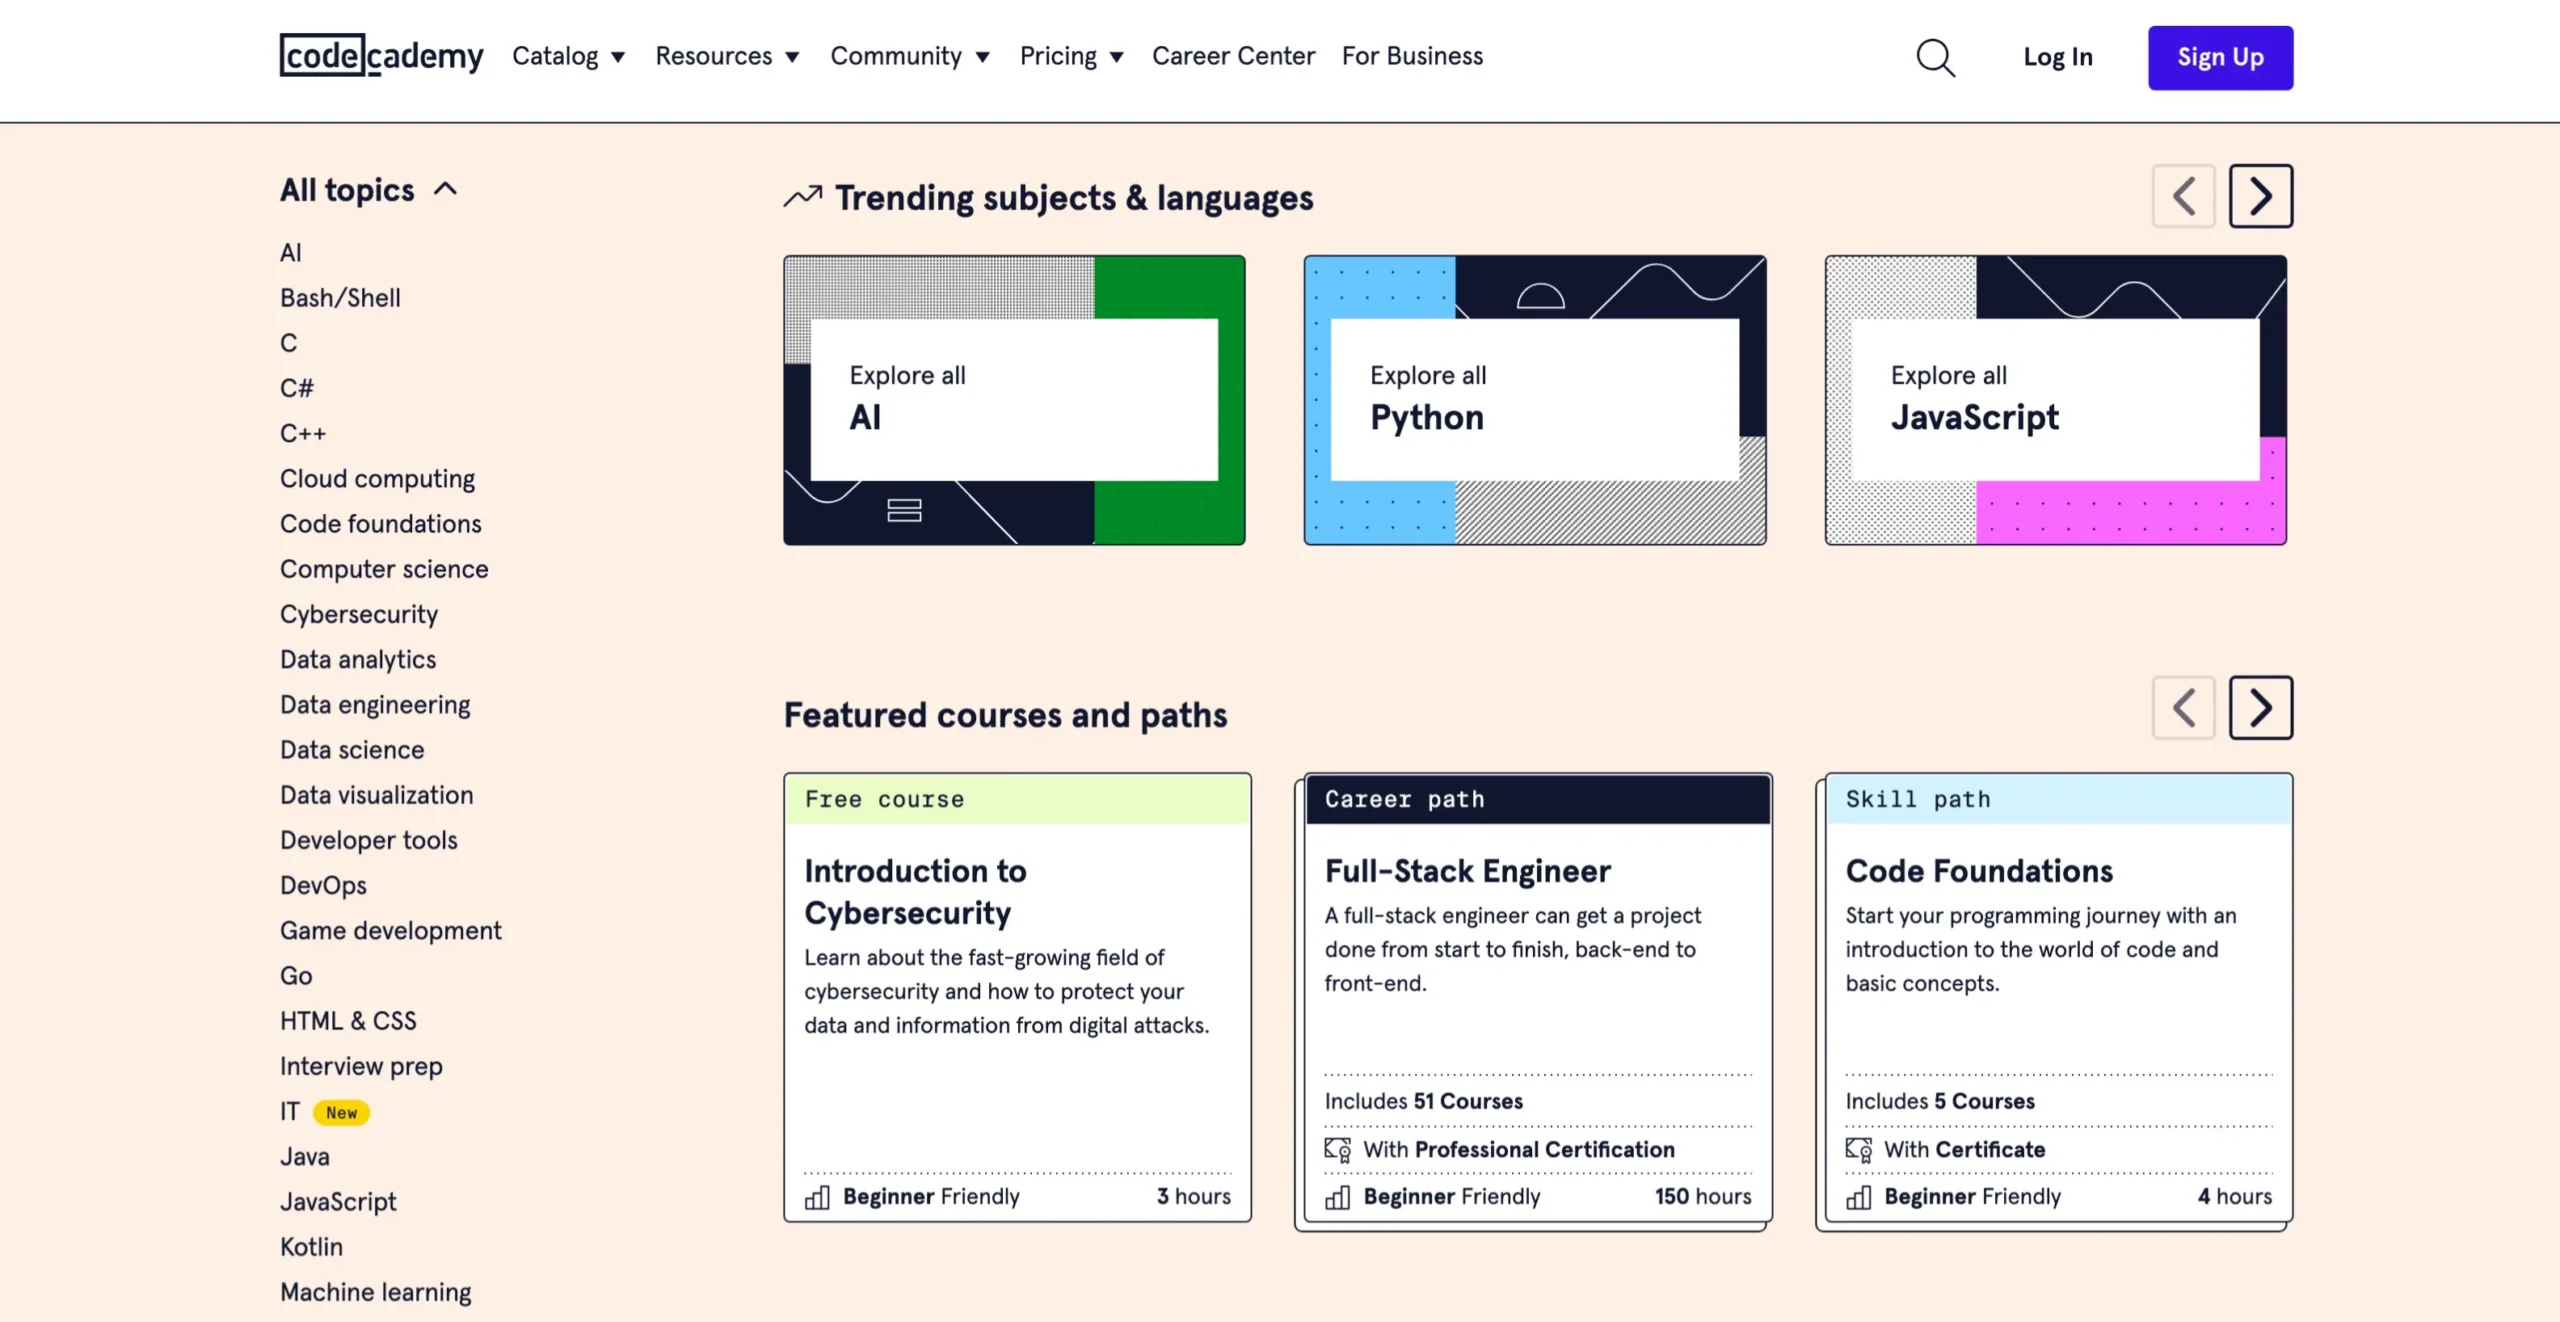Open the Pricing dropdown
The image size is (2560, 1322).
click(x=1072, y=56)
